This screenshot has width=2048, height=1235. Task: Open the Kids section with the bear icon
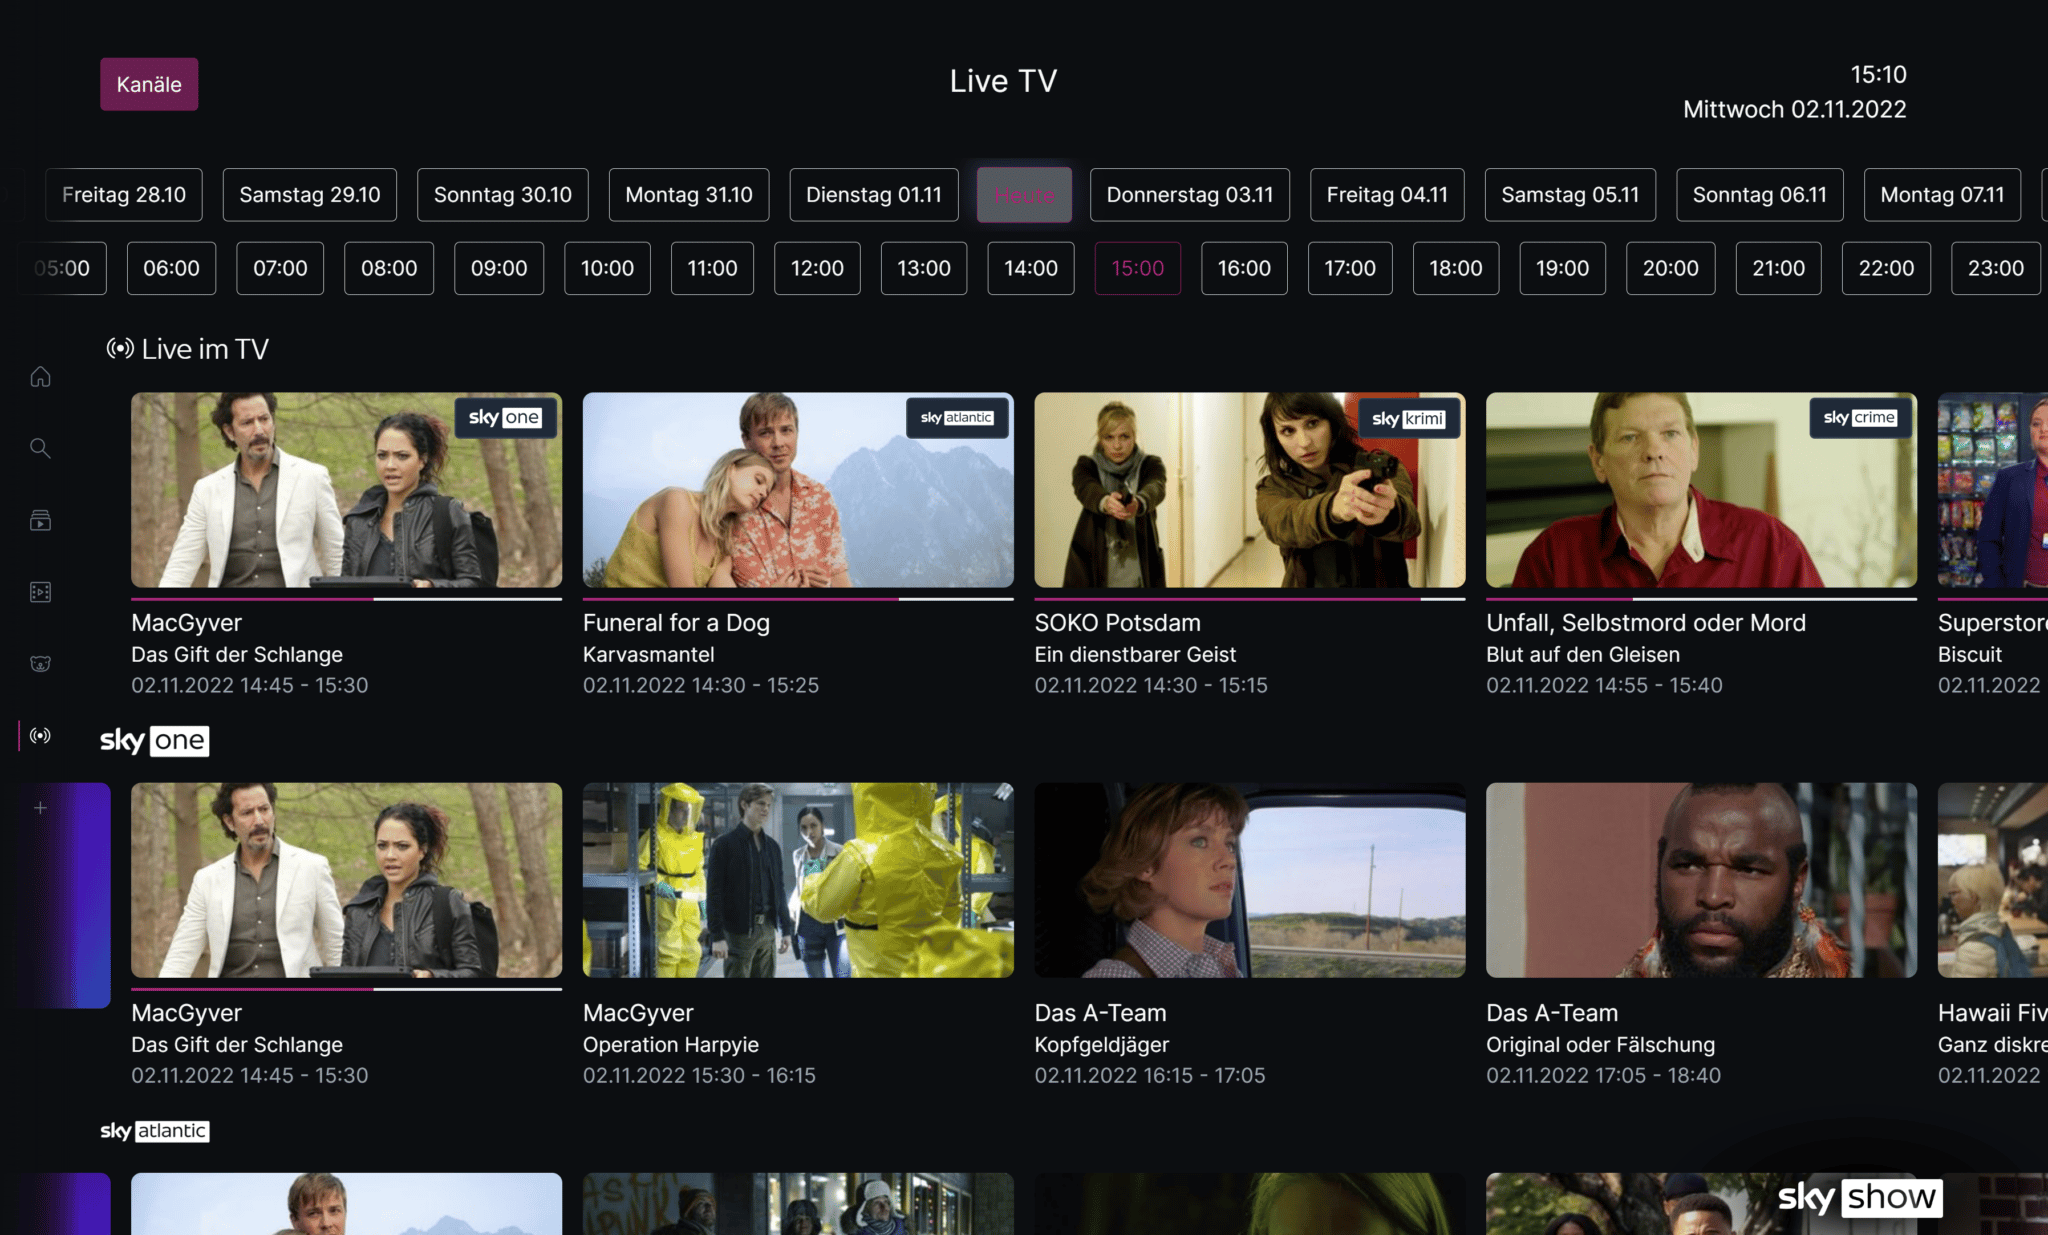[40, 663]
